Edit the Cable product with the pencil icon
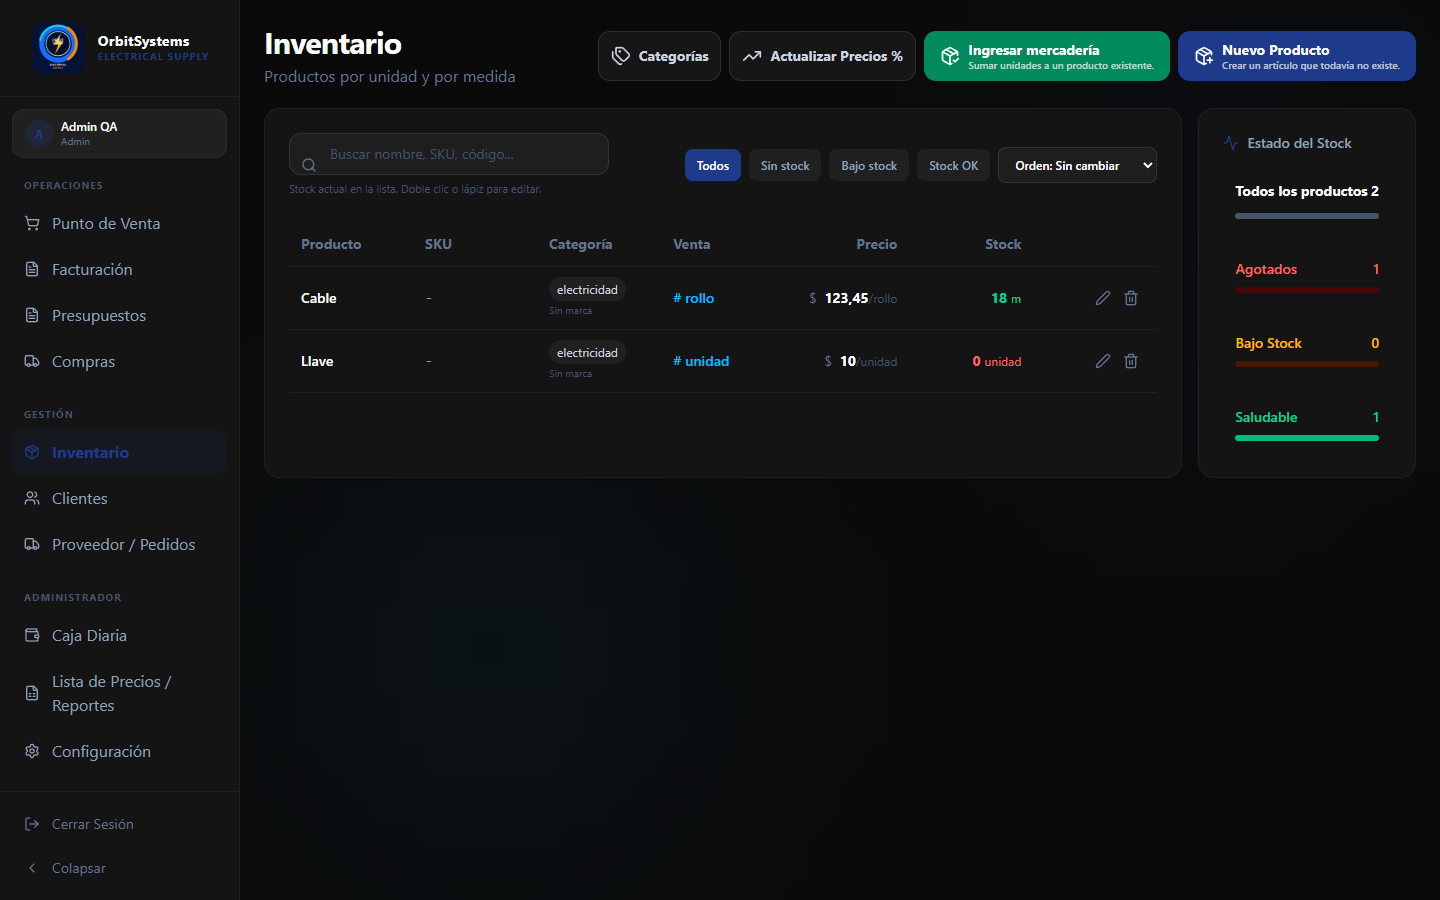This screenshot has height=900, width=1440. (x=1103, y=298)
